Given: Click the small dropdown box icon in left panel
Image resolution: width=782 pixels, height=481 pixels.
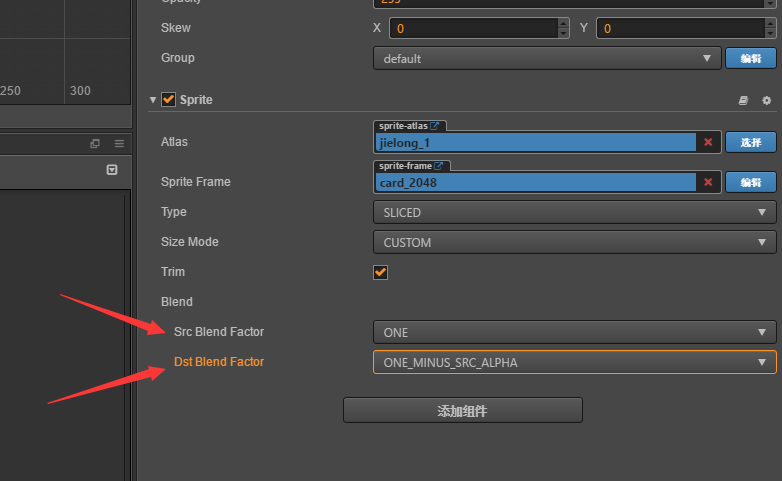Looking at the screenshot, I should [112, 170].
